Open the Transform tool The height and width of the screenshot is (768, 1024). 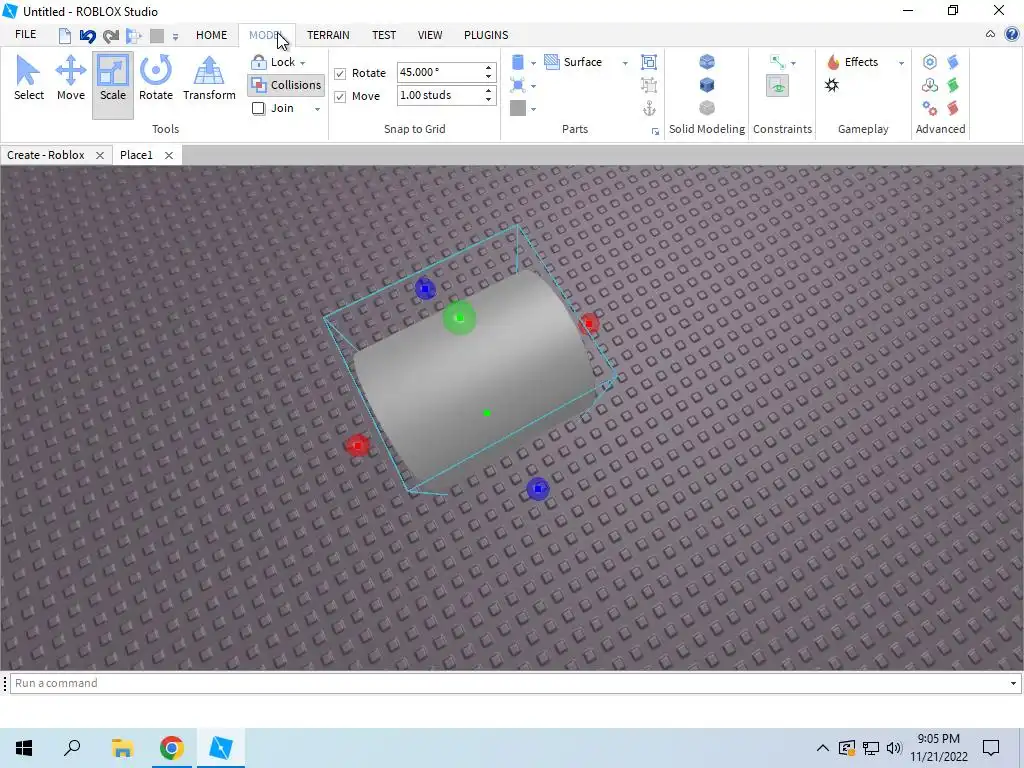(x=209, y=78)
